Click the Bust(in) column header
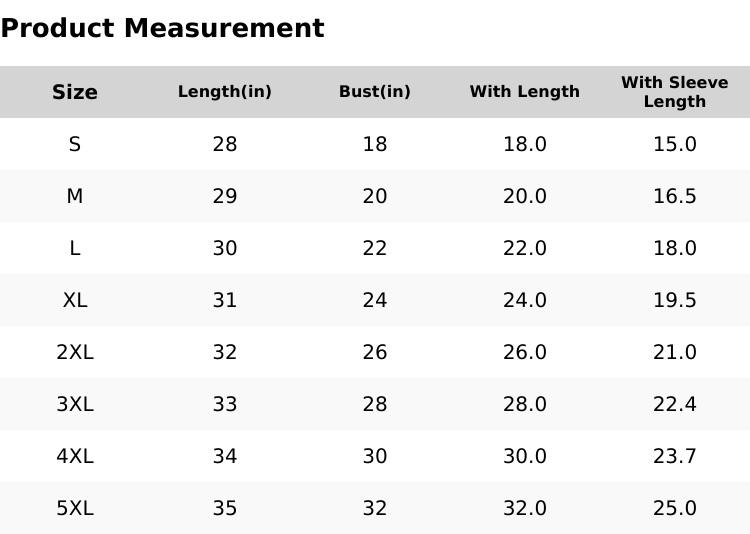Viewport: 750px width, 534px height. coord(375,92)
